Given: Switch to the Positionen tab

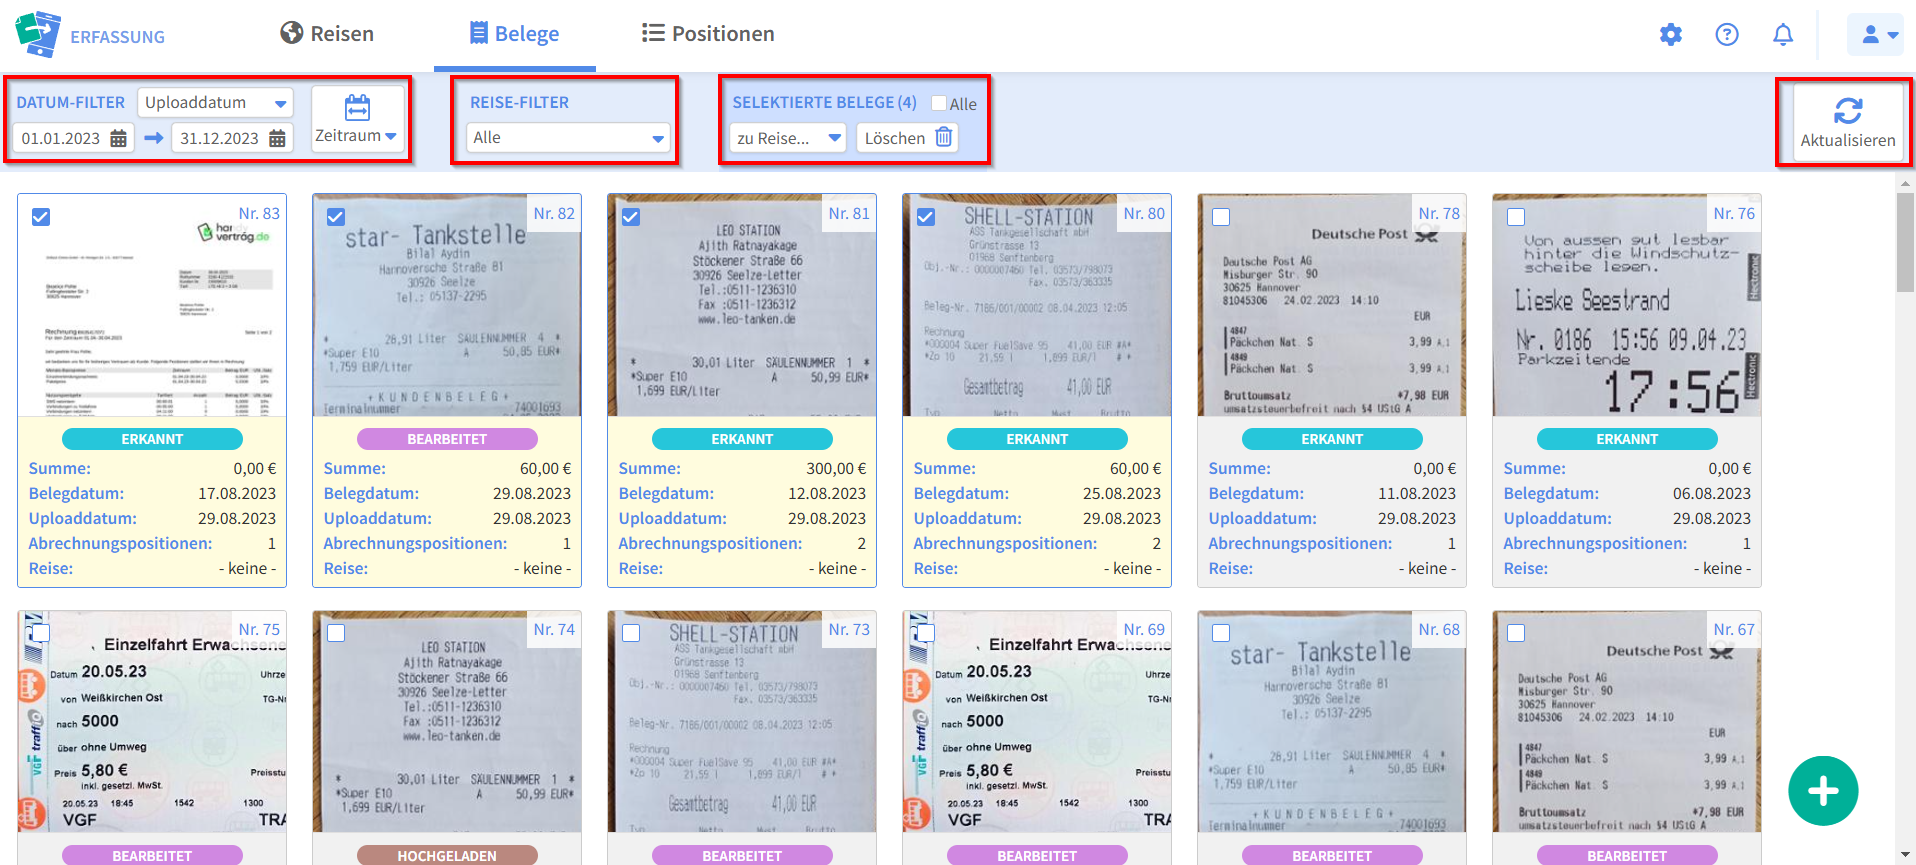Looking at the screenshot, I should point(708,34).
